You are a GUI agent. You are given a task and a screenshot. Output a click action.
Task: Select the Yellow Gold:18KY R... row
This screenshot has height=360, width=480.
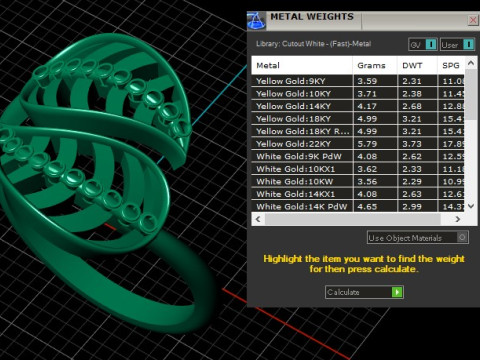pos(358,131)
